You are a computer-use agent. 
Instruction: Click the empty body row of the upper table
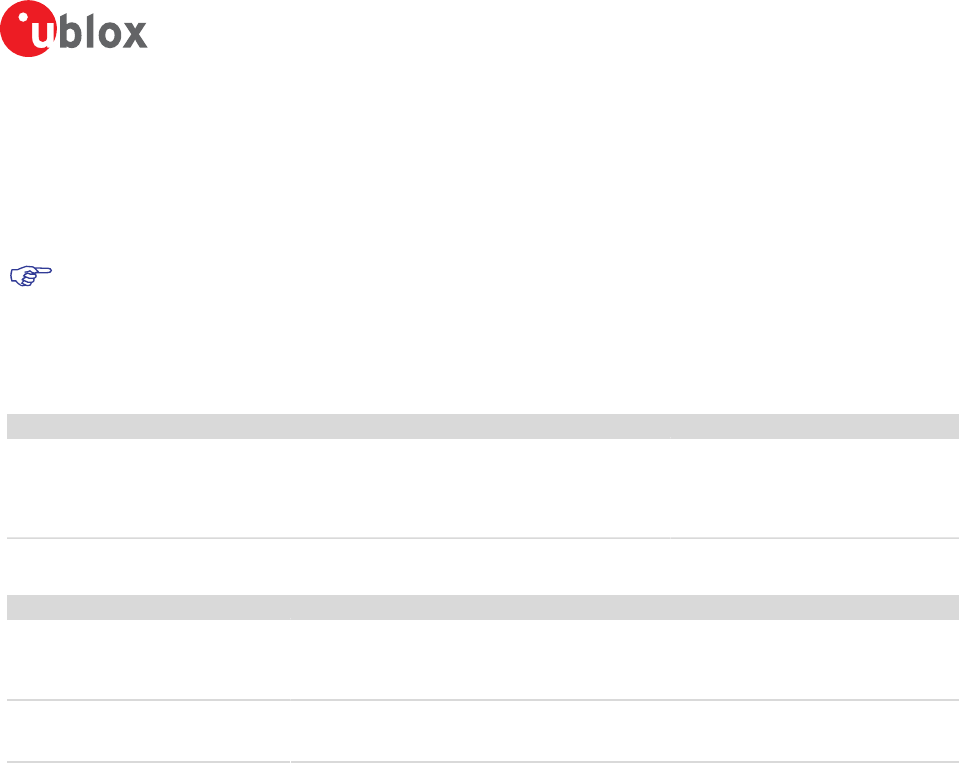click(x=483, y=488)
